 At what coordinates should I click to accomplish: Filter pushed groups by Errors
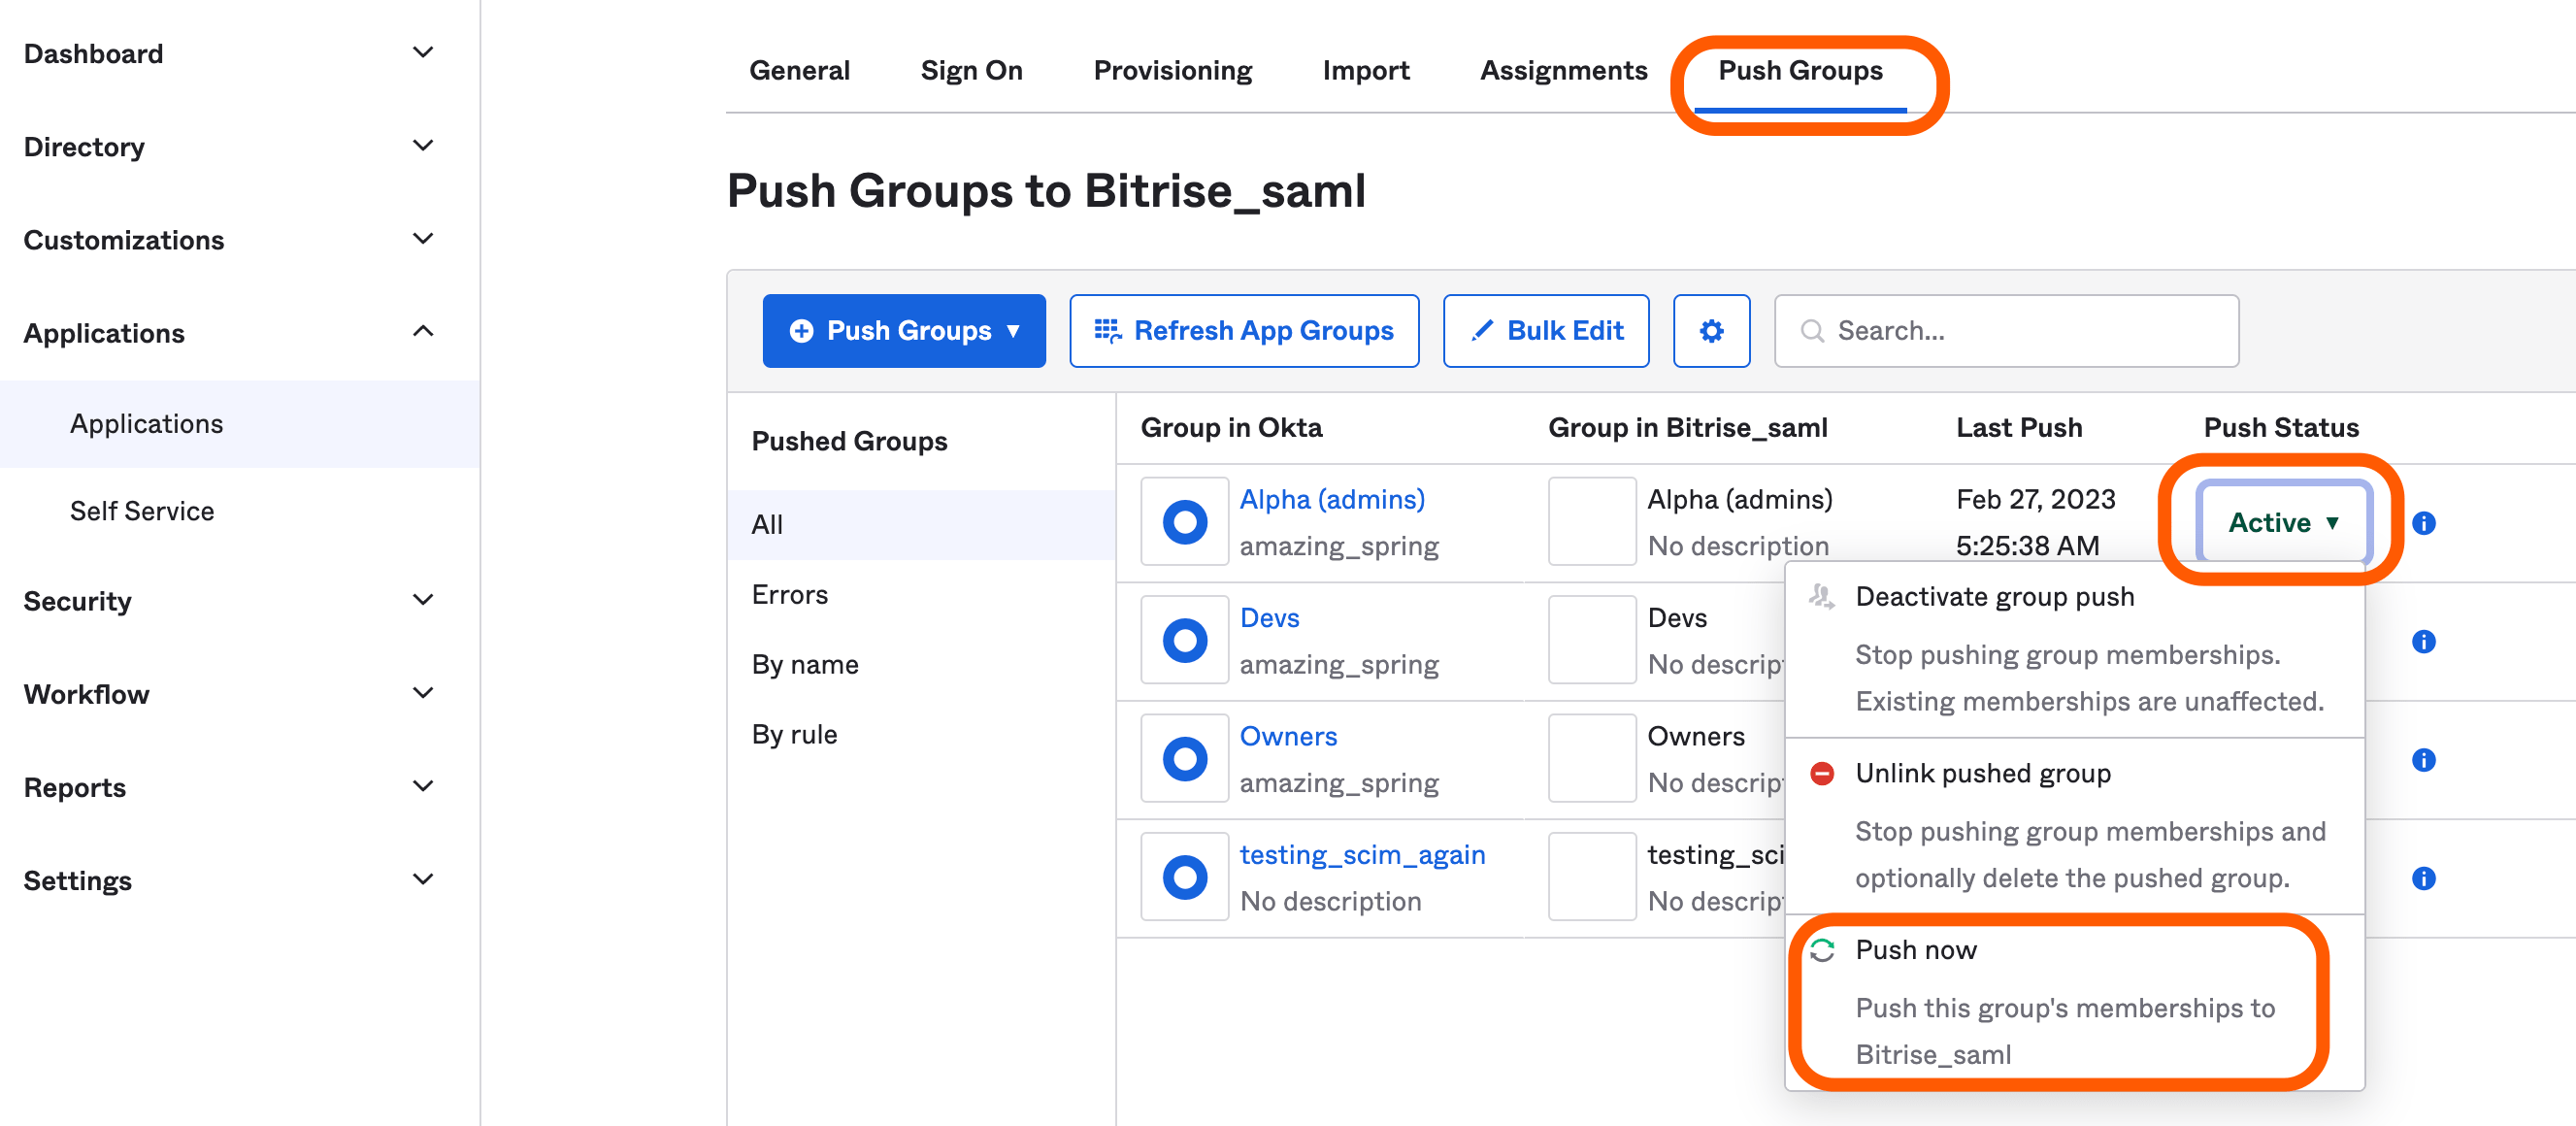click(789, 595)
